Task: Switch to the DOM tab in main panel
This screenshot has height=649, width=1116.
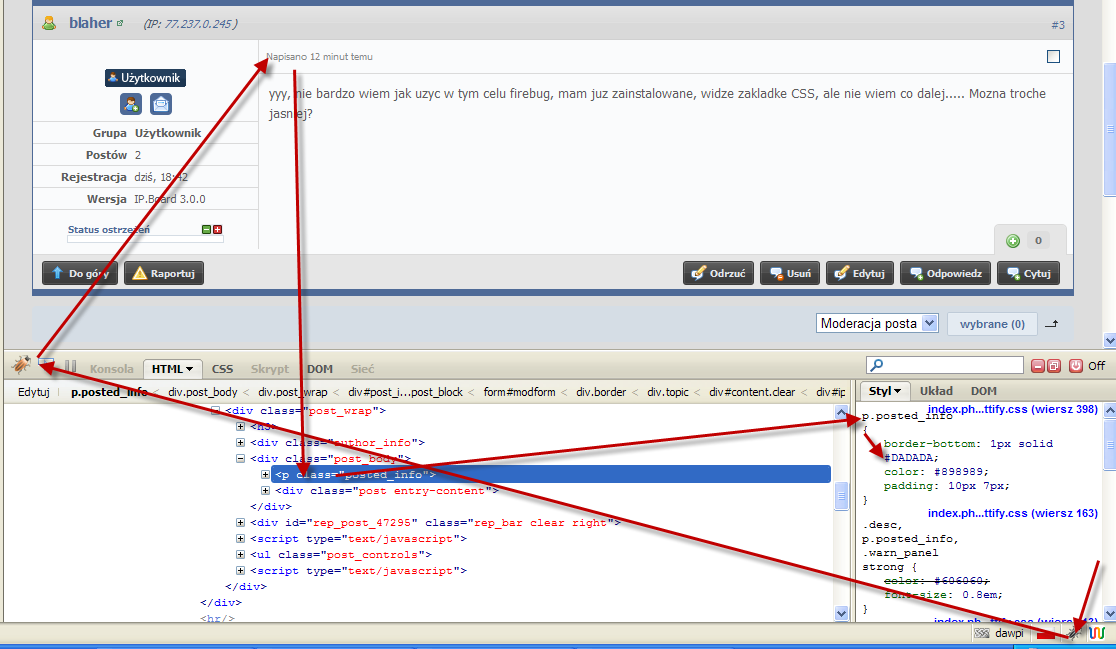Action: tap(320, 369)
